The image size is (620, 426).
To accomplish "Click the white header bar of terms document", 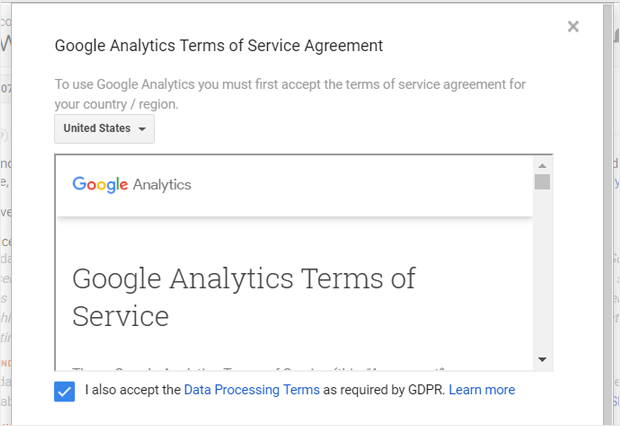I will click(x=295, y=186).
